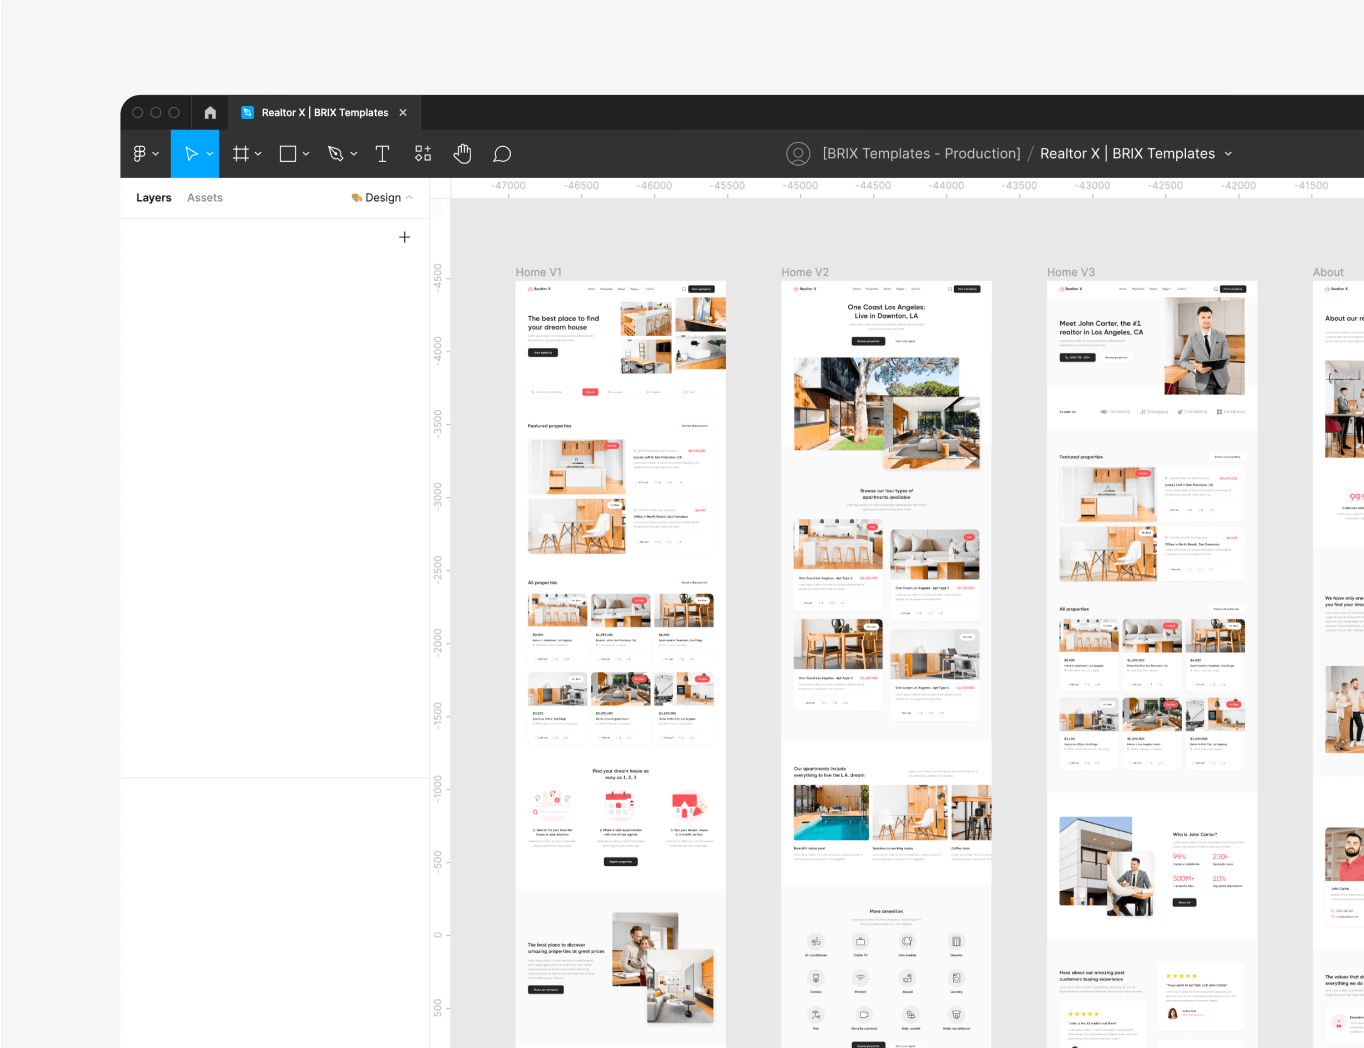The width and height of the screenshot is (1364, 1048).
Task: Select the Layers tab
Action: pyautogui.click(x=153, y=197)
